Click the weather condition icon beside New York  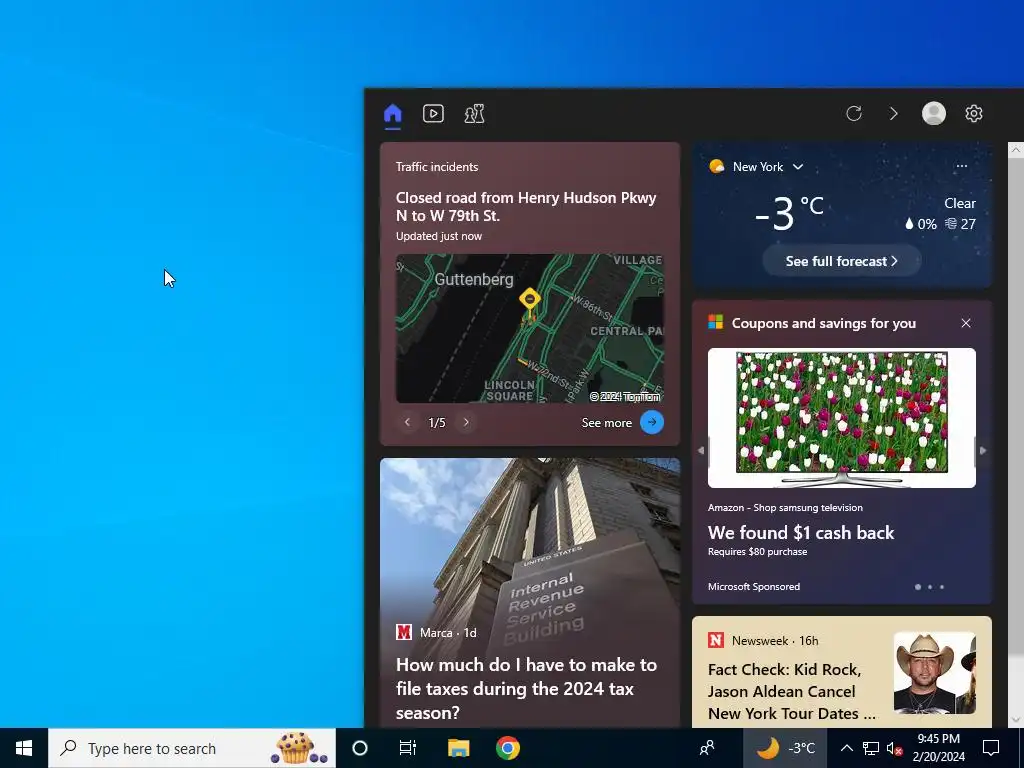tap(716, 167)
